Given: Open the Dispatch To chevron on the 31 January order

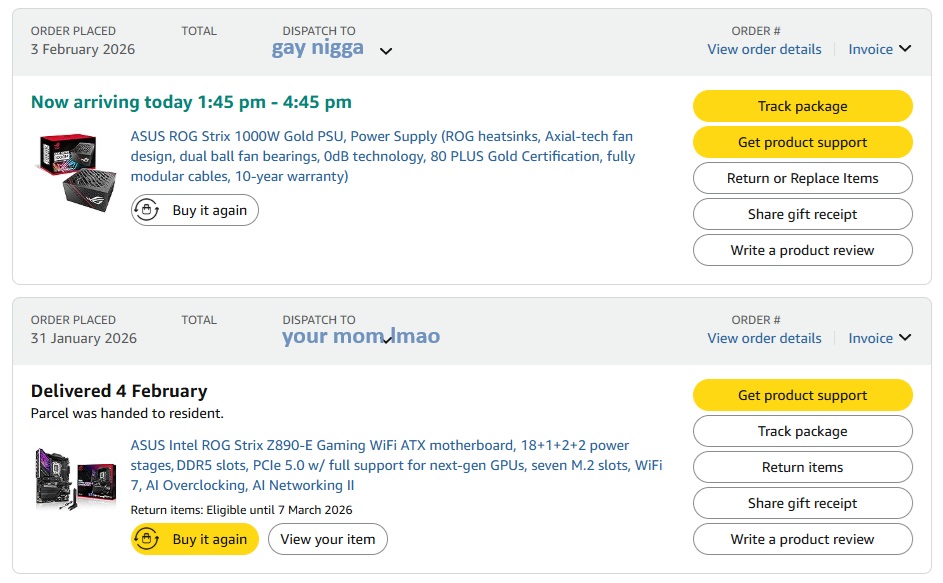Looking at the screenshot, I should click(390, 338).
